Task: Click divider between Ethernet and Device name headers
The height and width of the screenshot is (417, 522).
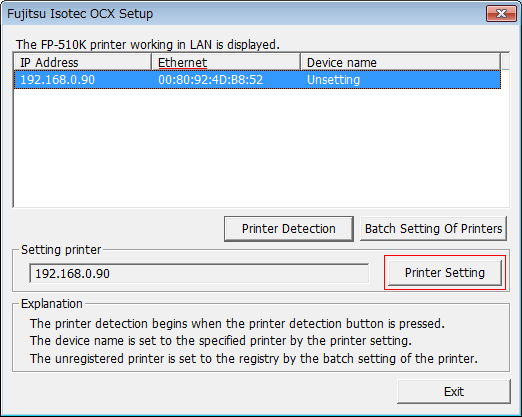Action: click(300, 62)
